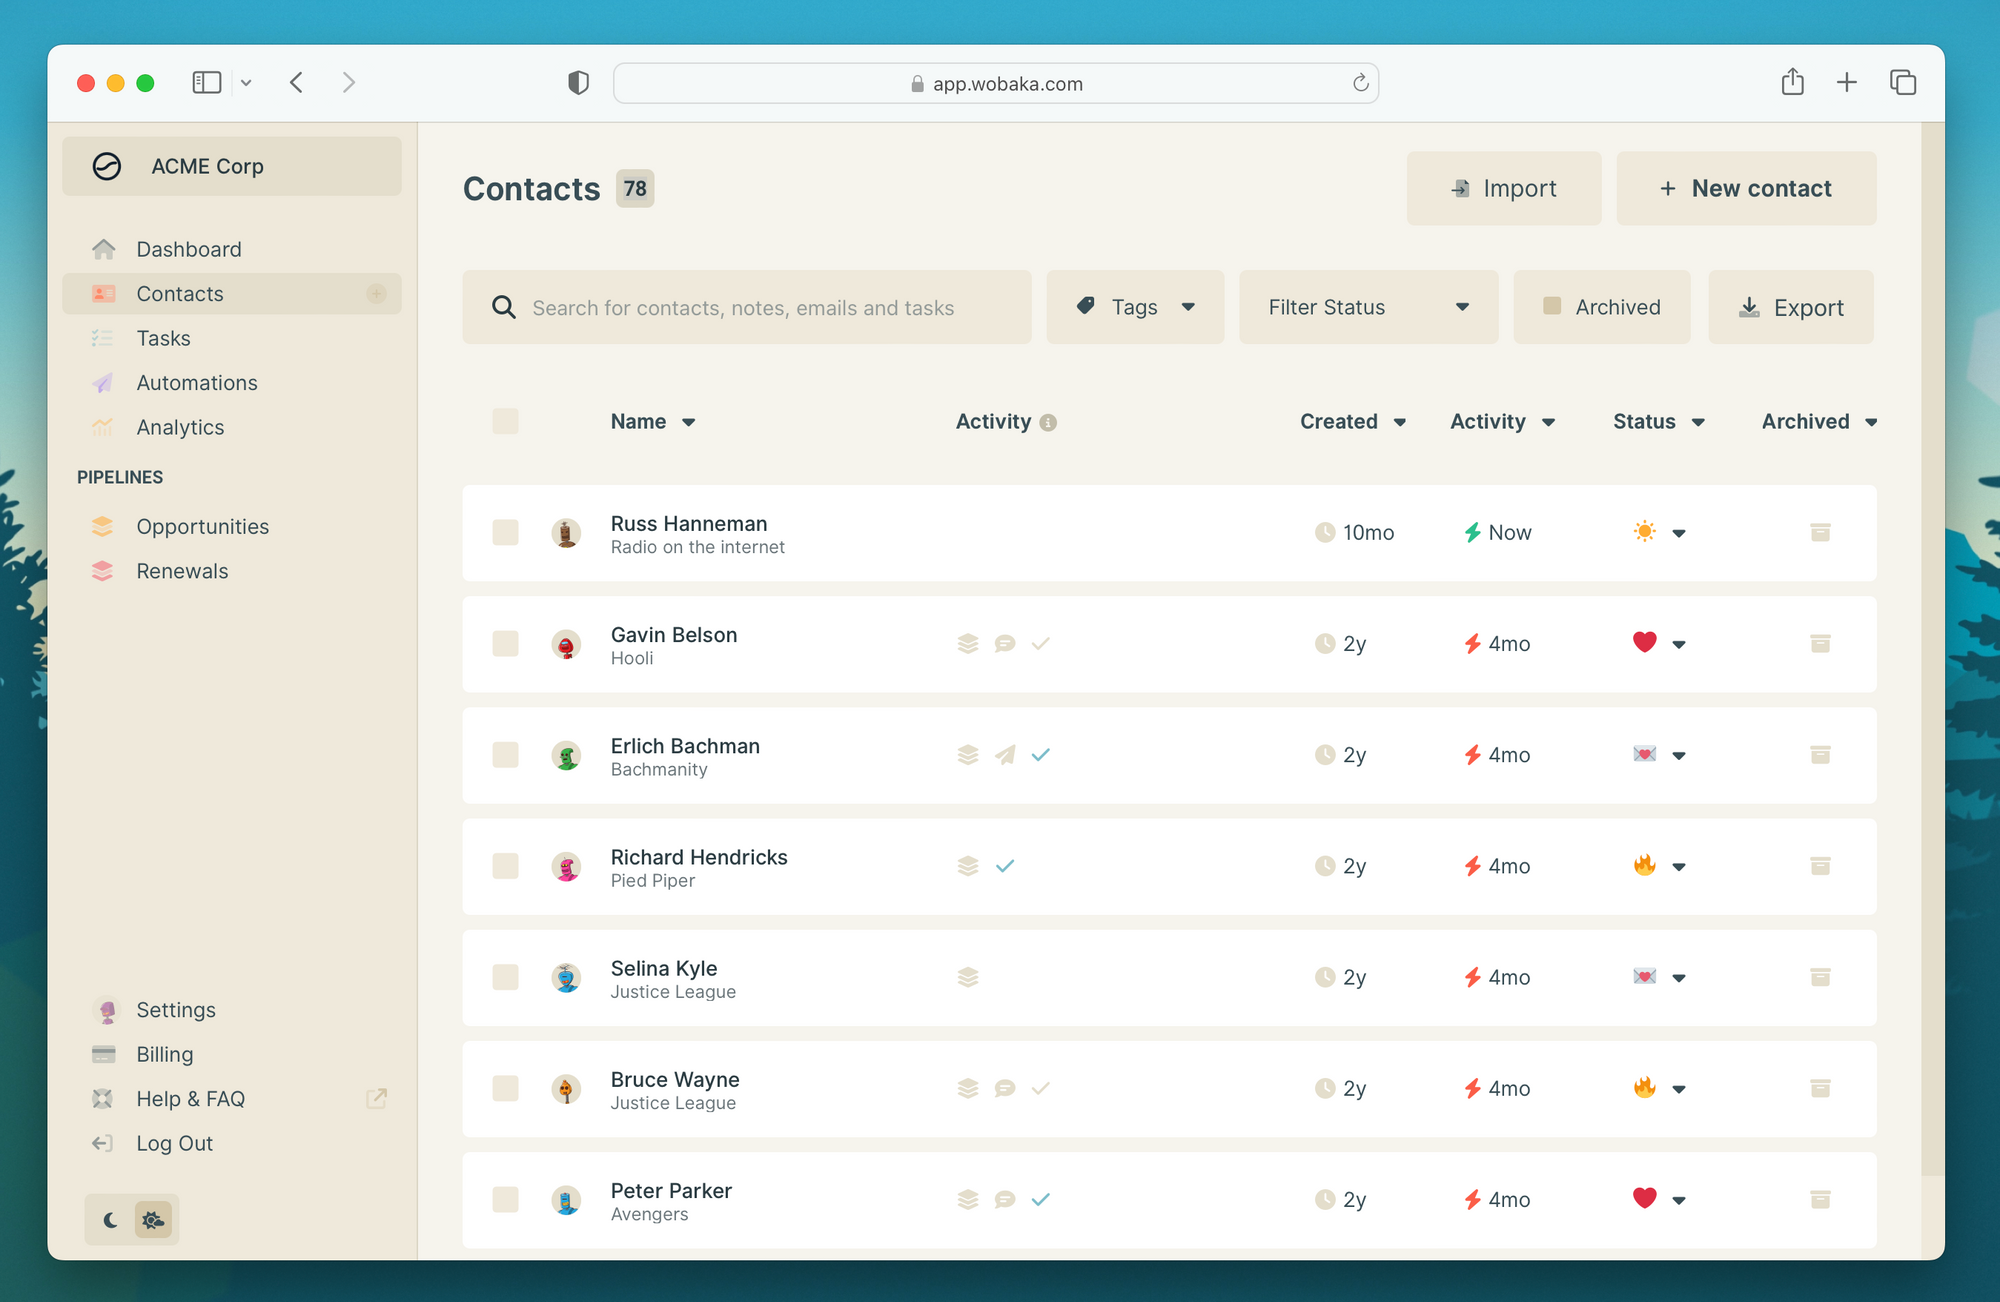Click Selina Kyle's pipeline layers icon
2000x1302 pixels.
tap(967, 977)
